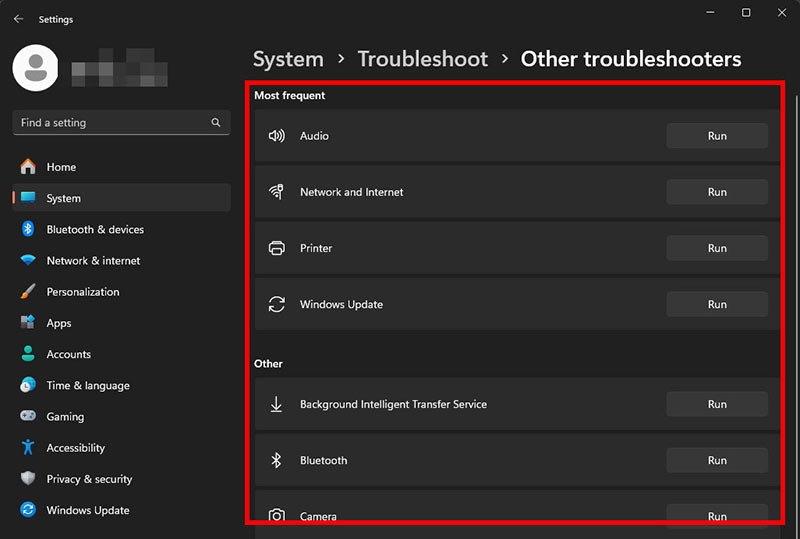Run the Bluetooth troubleshooter
The width and height of the screenshot is (800, 539).
tap(717, 460)
